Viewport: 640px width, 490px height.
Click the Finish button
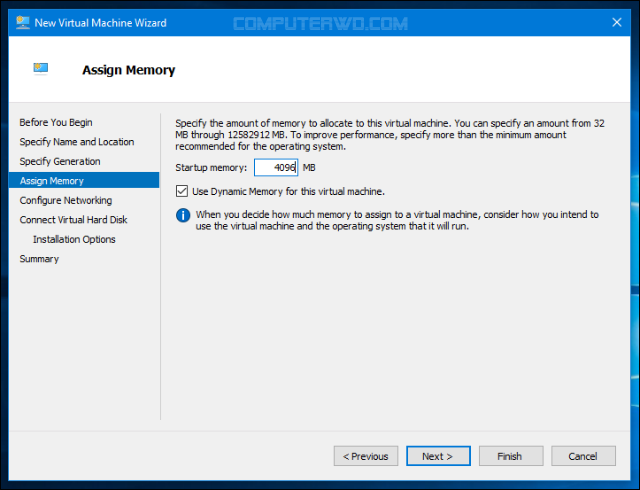click(x=510, y=456)
